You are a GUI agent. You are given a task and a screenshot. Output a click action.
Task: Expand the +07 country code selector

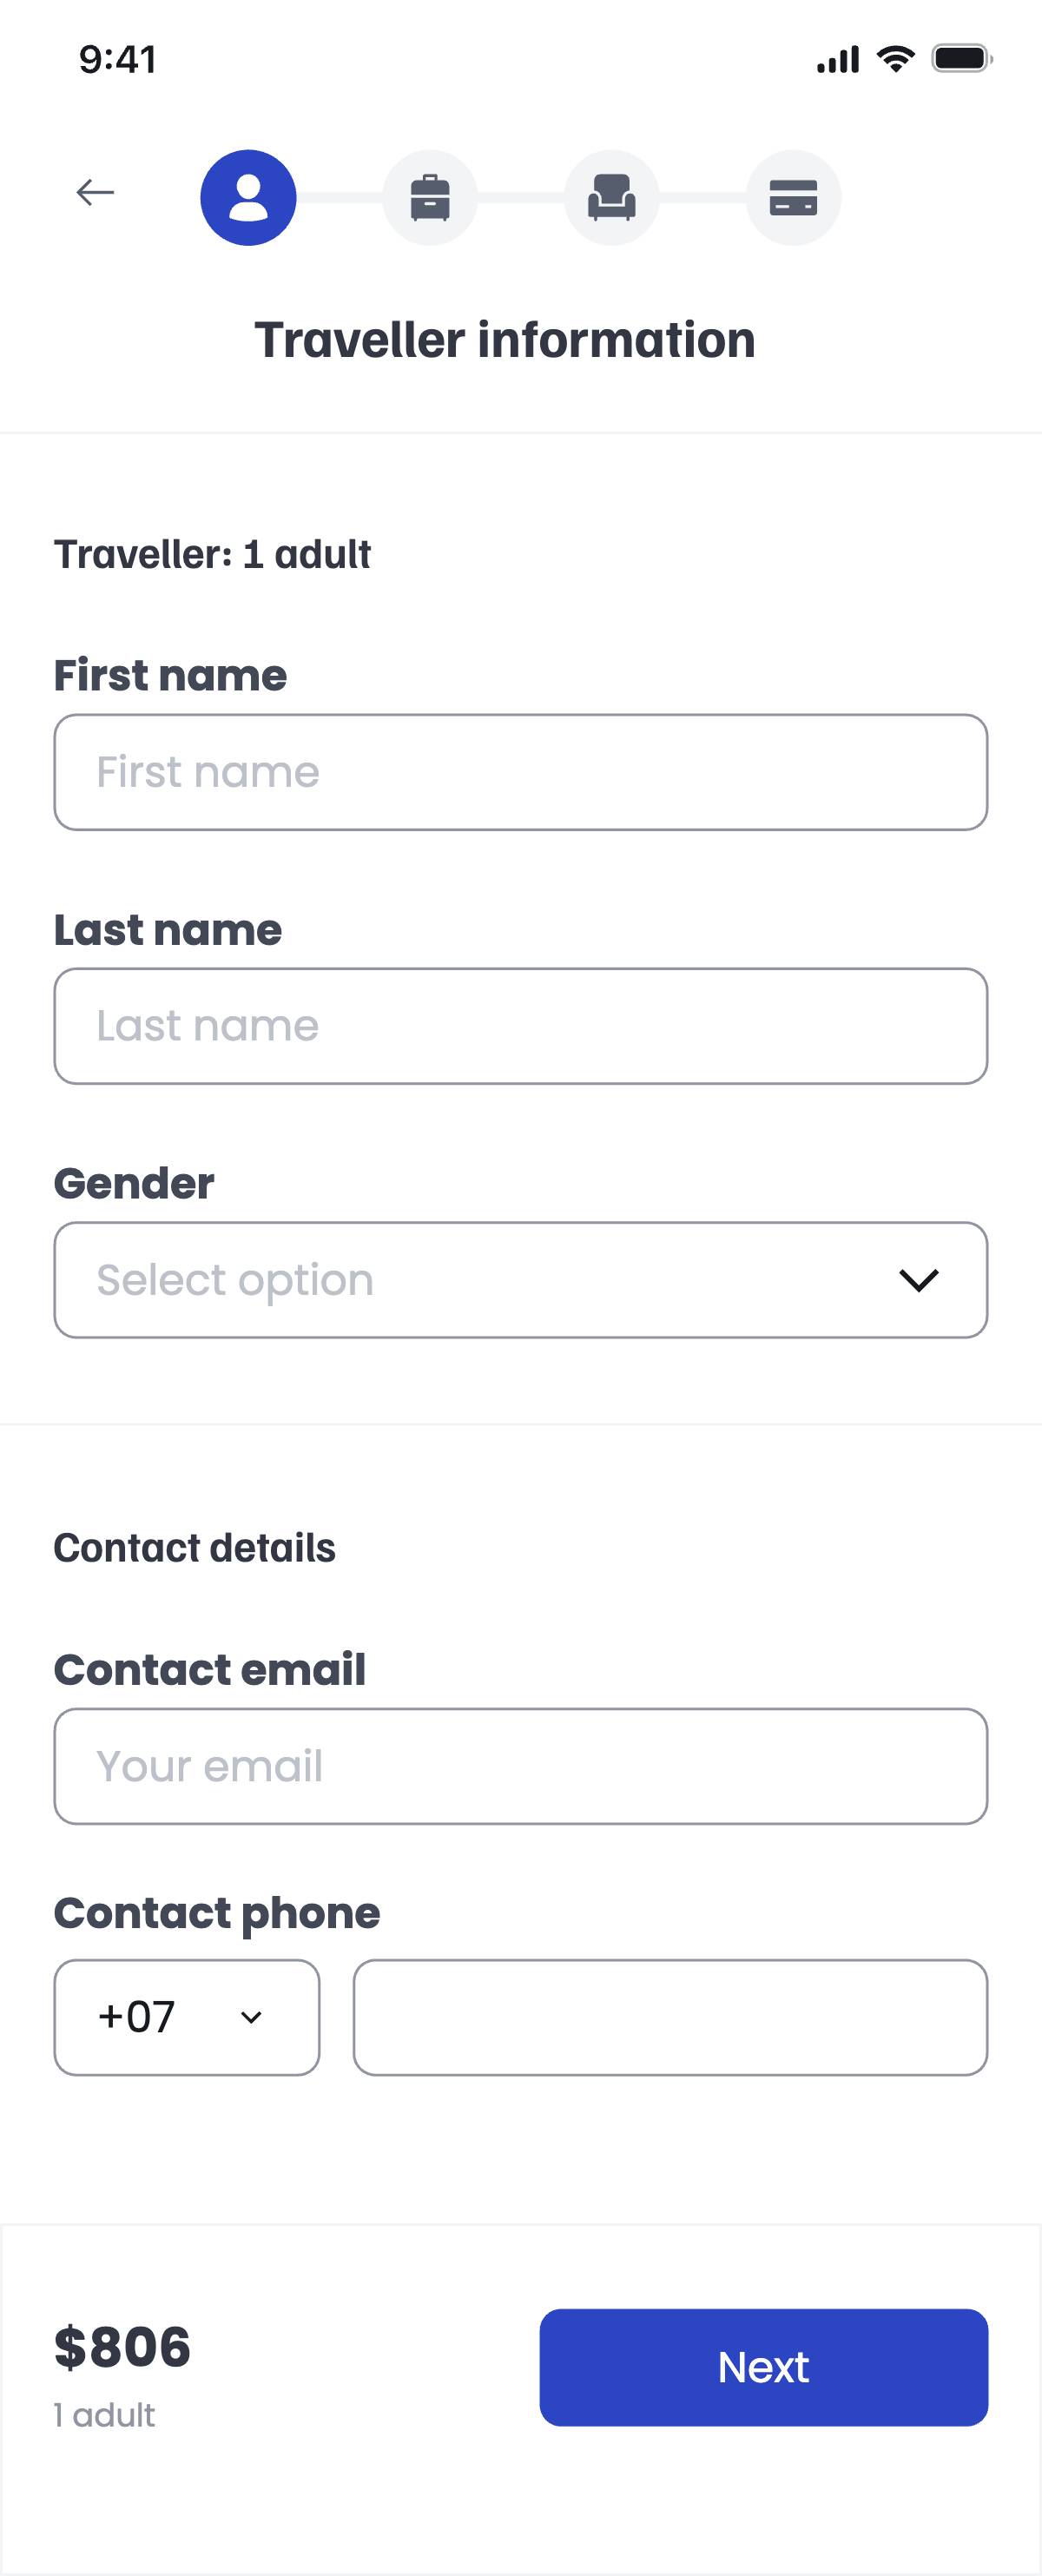click(187, 2017)
